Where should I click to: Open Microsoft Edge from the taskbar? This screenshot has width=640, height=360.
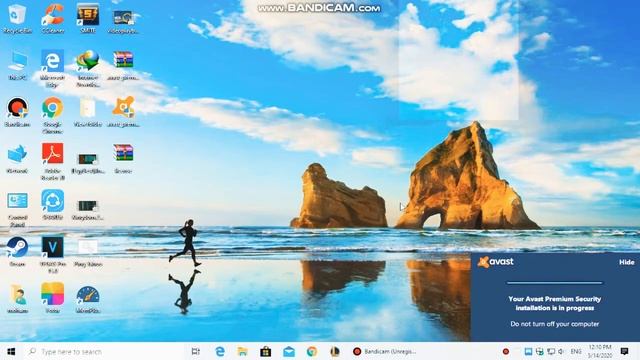pyautogui.click(x=220, y=351)
